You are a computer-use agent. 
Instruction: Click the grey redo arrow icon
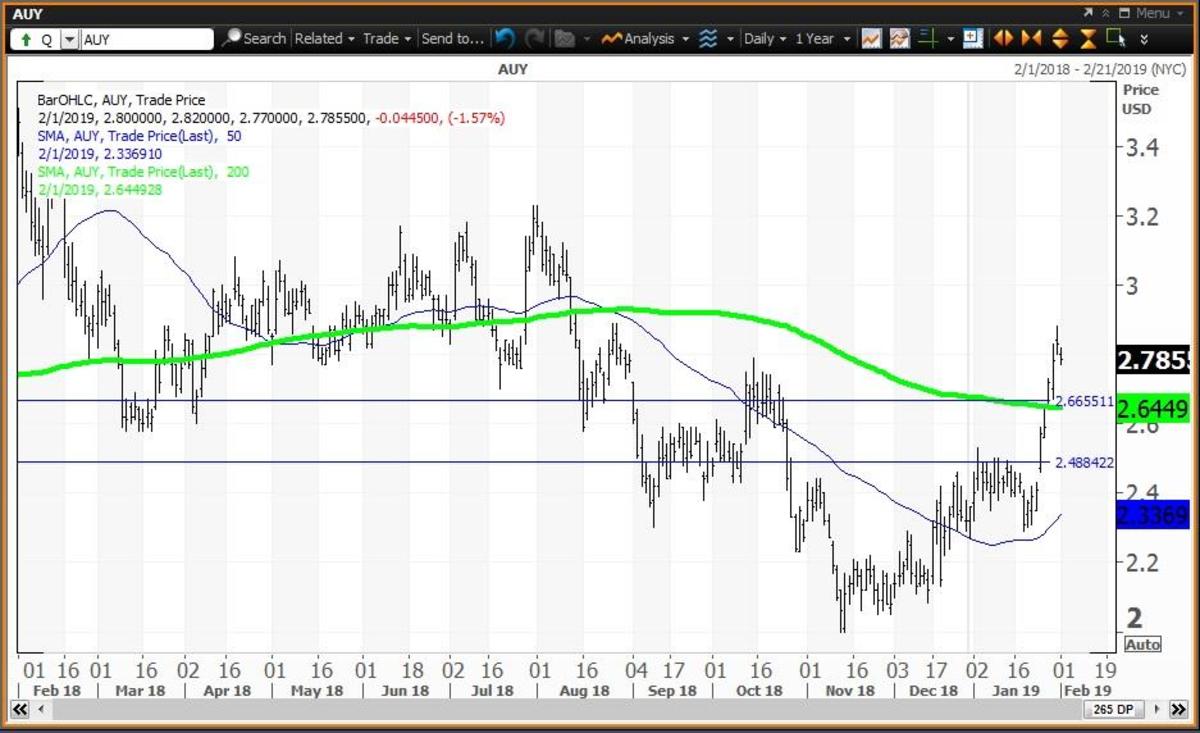pos(535,39)
